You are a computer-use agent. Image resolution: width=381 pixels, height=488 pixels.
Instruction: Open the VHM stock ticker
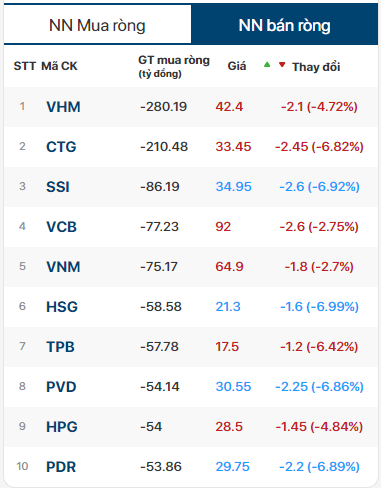click(x=63, y=107)
